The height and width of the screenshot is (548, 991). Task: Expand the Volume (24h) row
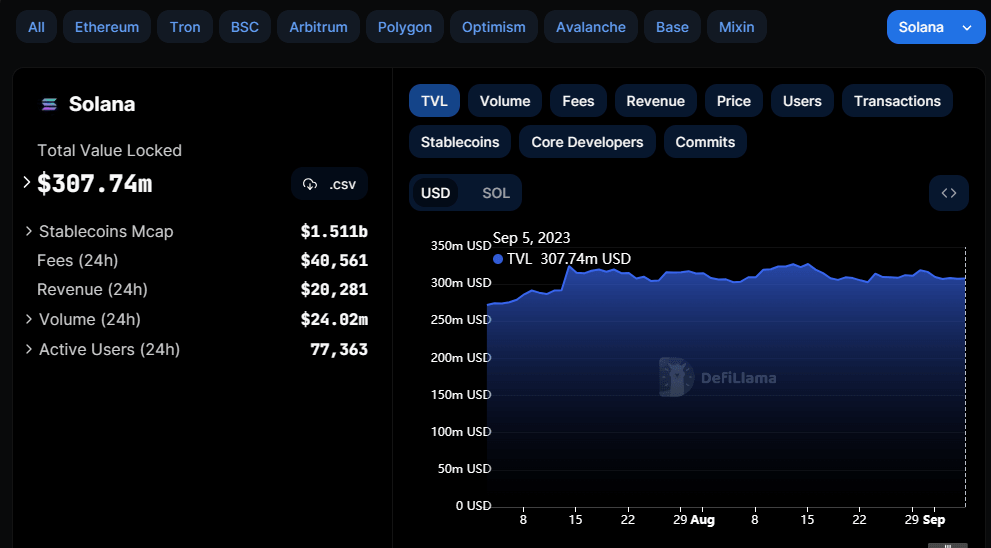29,319
